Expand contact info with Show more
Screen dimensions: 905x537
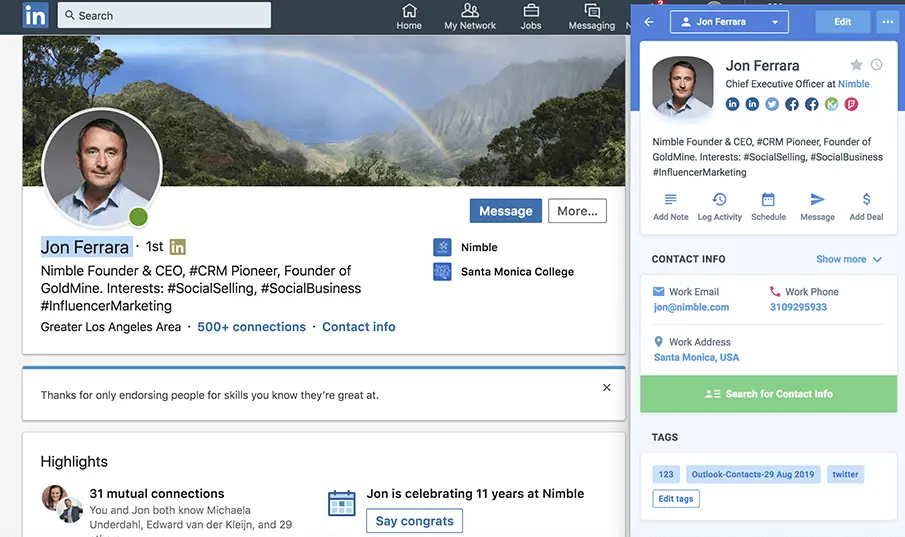[x=848, y=259]
